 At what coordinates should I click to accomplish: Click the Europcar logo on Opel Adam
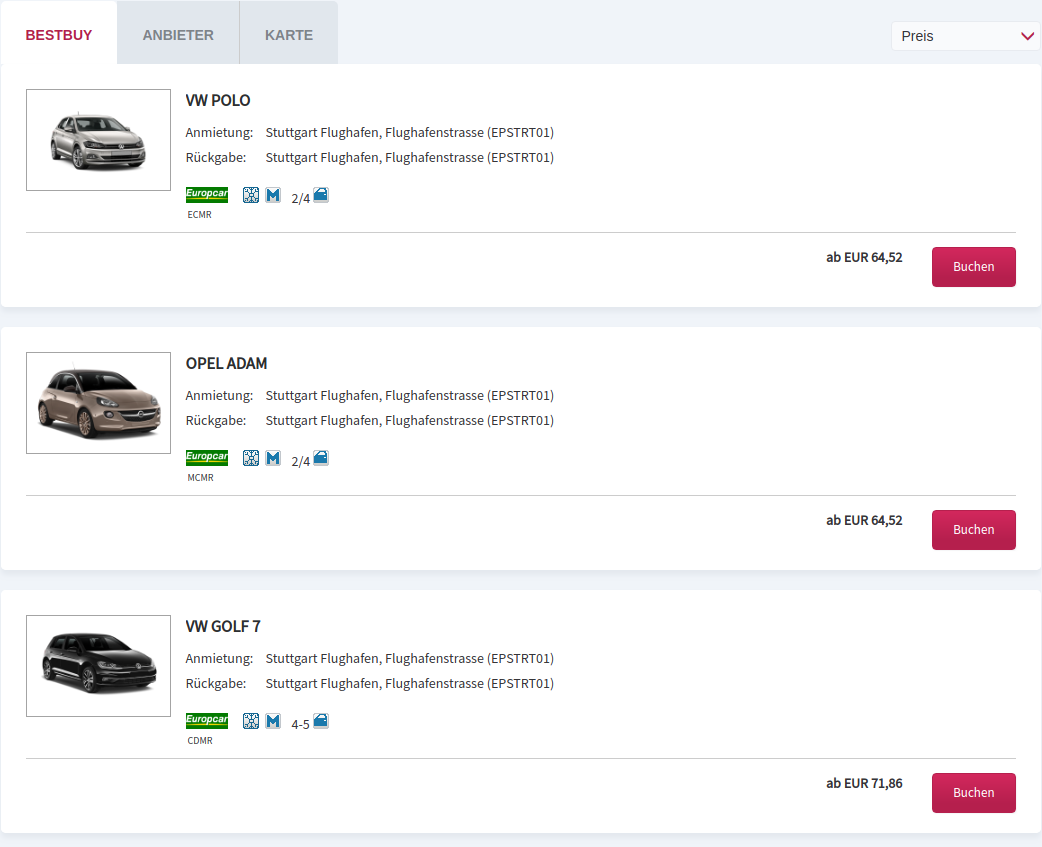coord(207,458)
